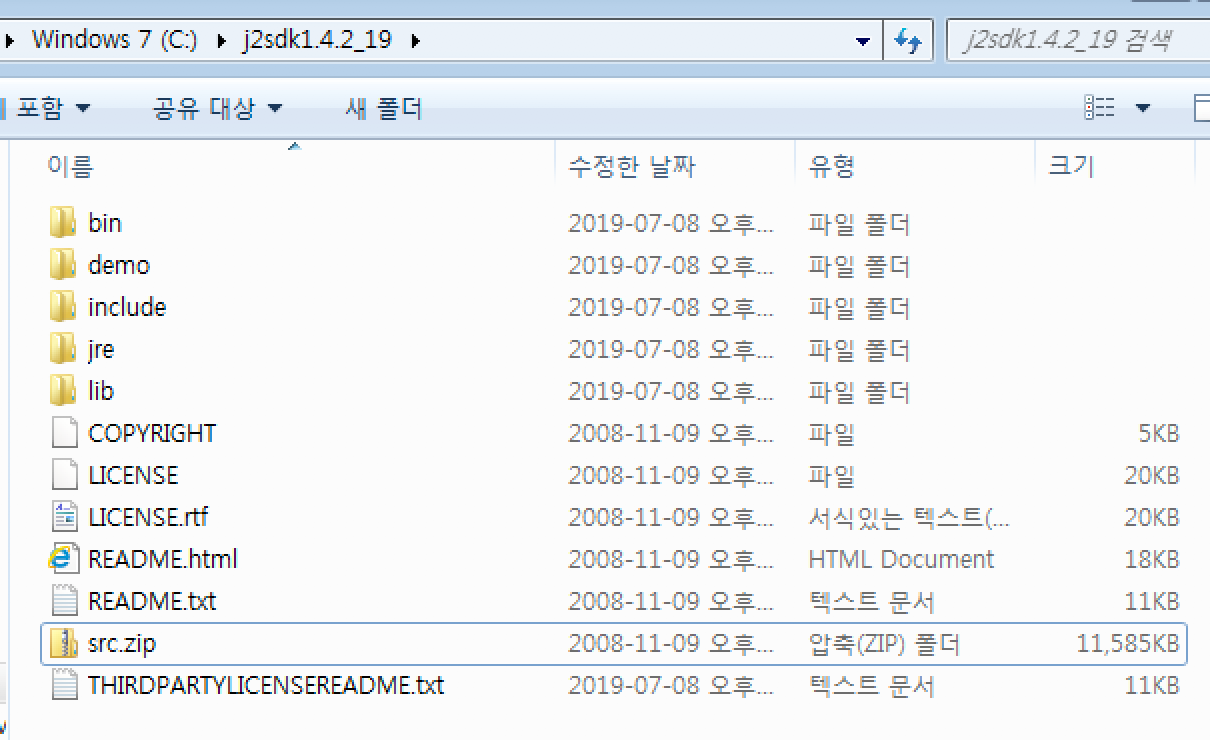Select the file name src.zip
Screen dimensions: 1210x740
coord(122,643)
